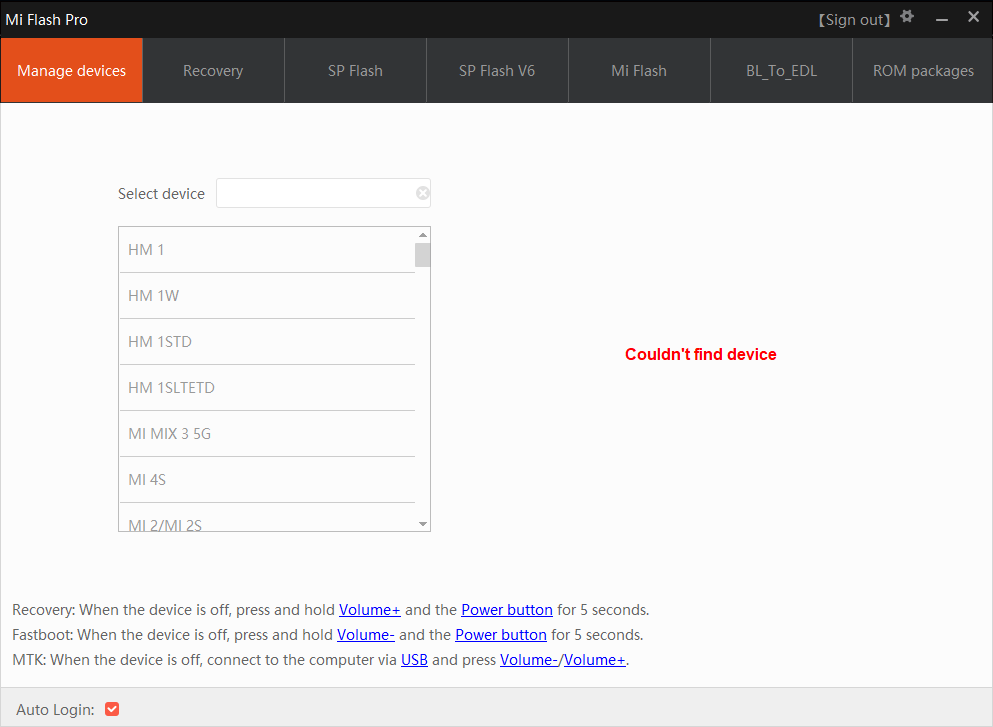Click the scrollbar down arrow of device list
Image resolution: width=993 pixels, height=727 pixels.
pyautogui.click(x=422, y=523)
